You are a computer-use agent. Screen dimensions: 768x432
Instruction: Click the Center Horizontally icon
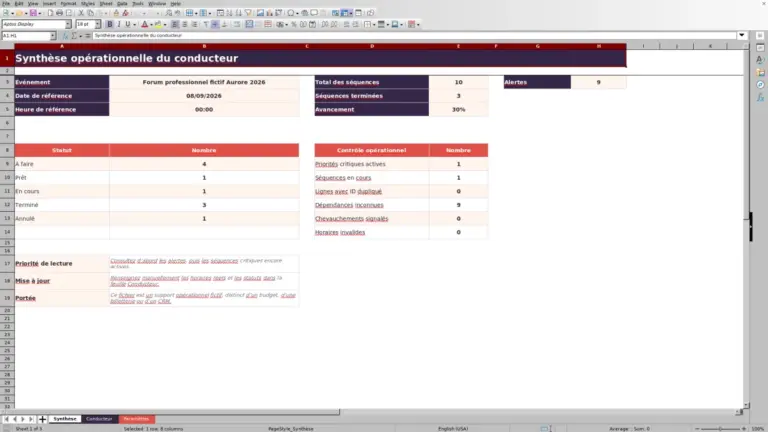coord(185,24)
